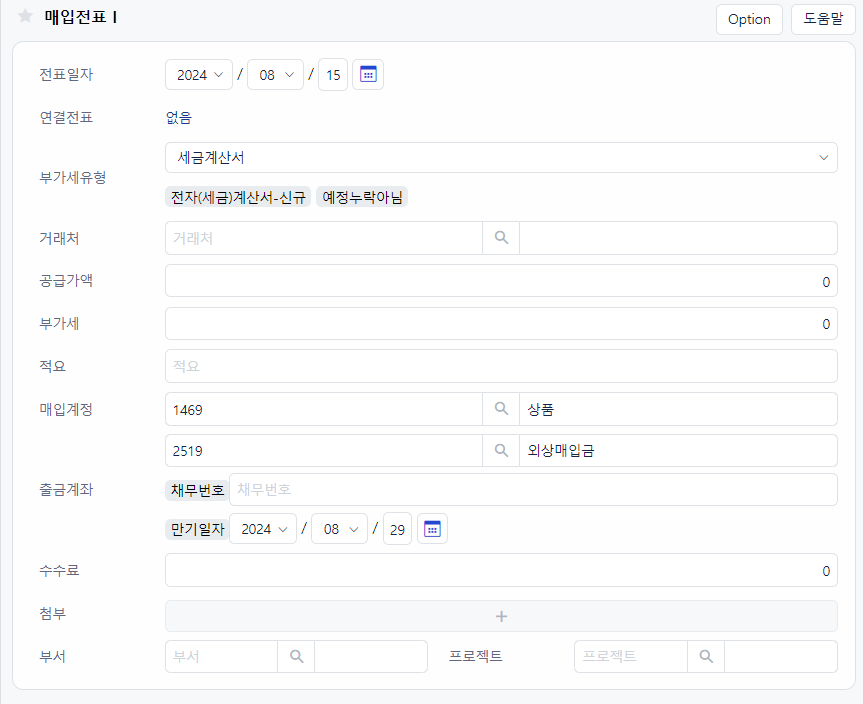The width and height of the screenshot is (863, 704).
Task: Focus the 거래처 code input field
Action: tap(324, 238)
